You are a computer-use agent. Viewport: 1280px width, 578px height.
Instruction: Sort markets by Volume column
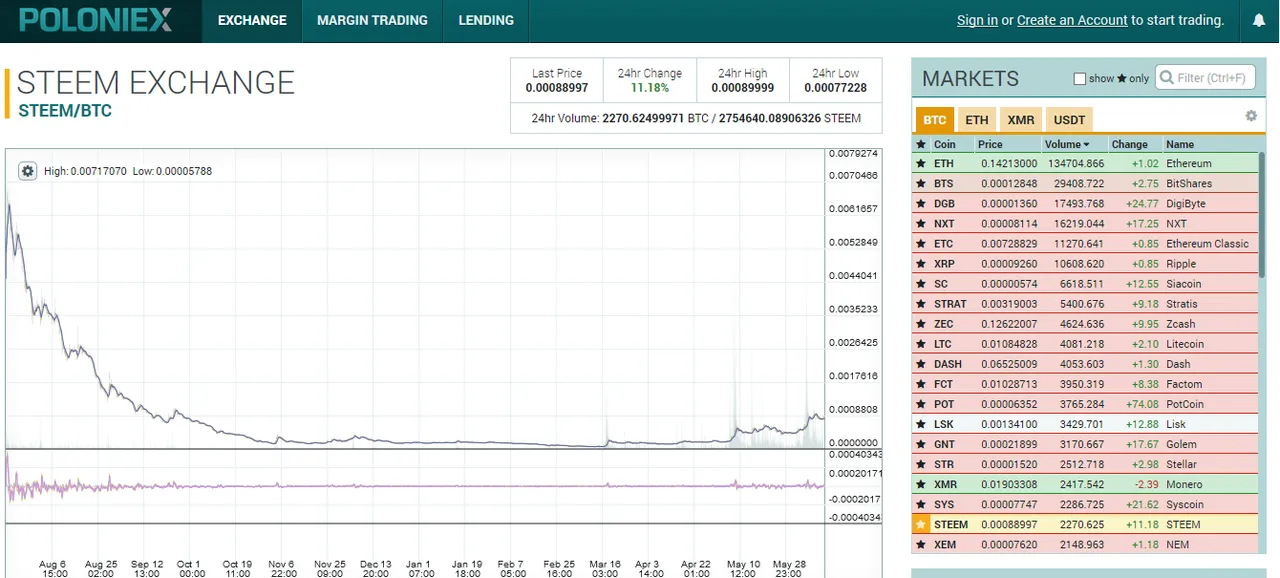(1067, 144)
